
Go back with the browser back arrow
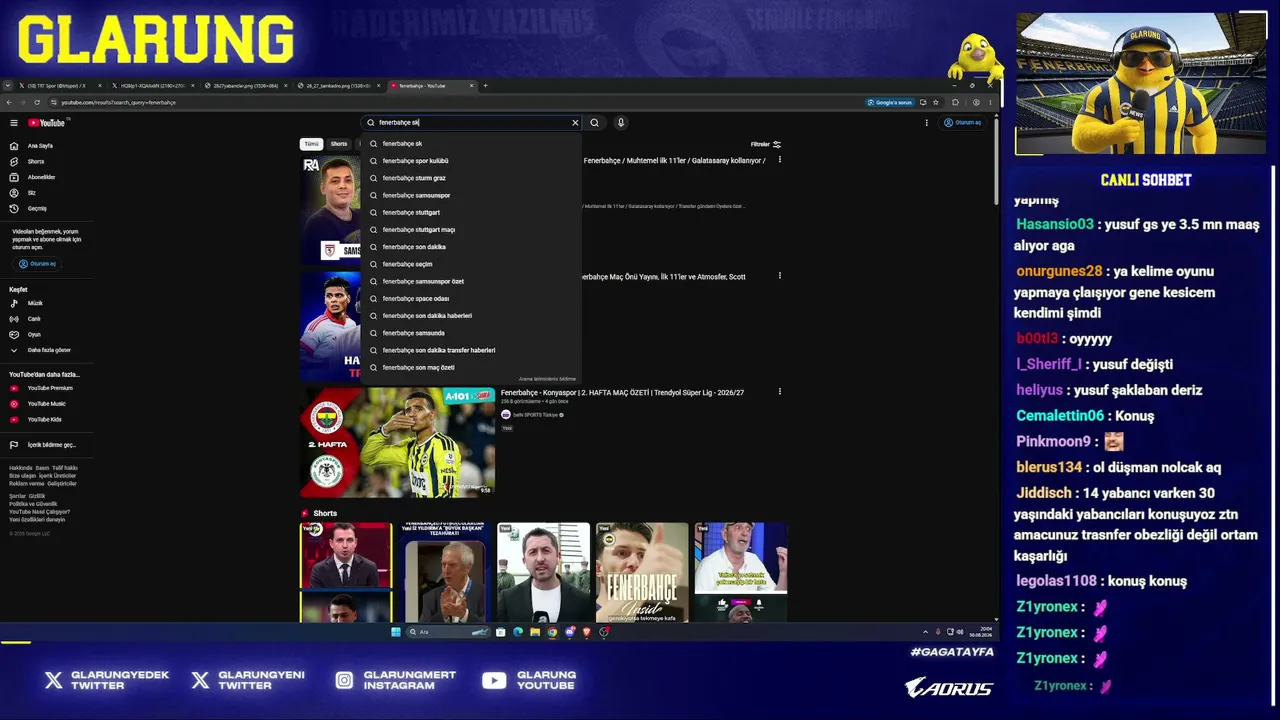[x=9, y=102]
